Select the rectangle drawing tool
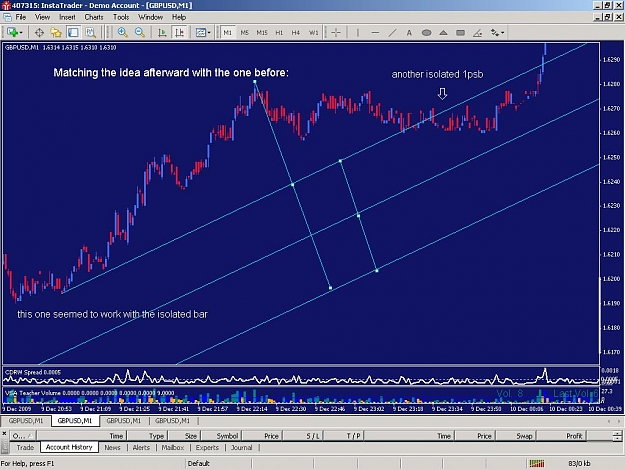The image size is (625, 469). 460,33
